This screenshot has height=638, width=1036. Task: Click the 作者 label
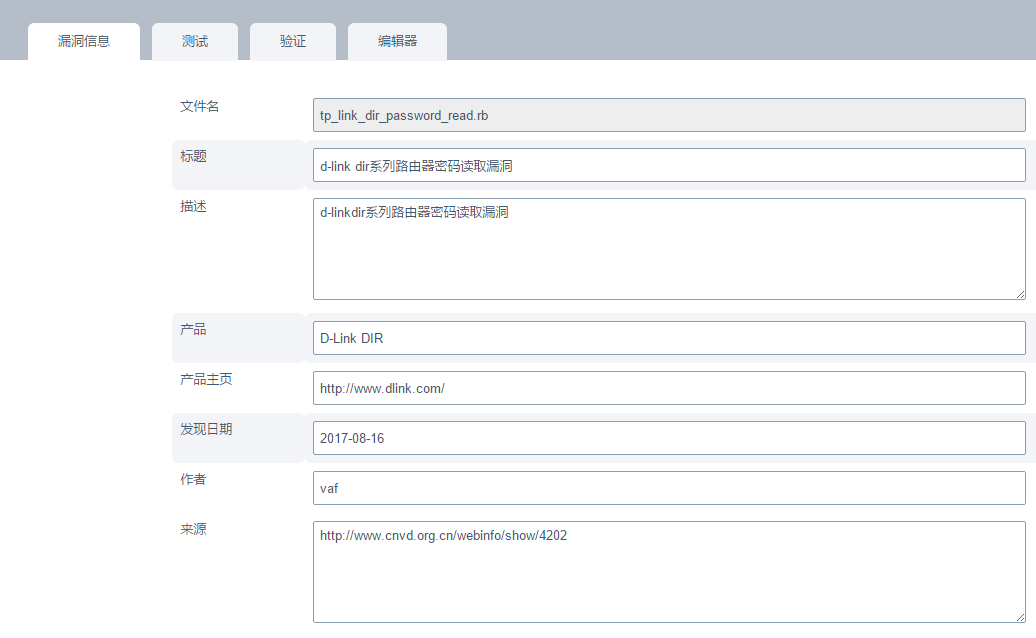(x=193, y=479)
